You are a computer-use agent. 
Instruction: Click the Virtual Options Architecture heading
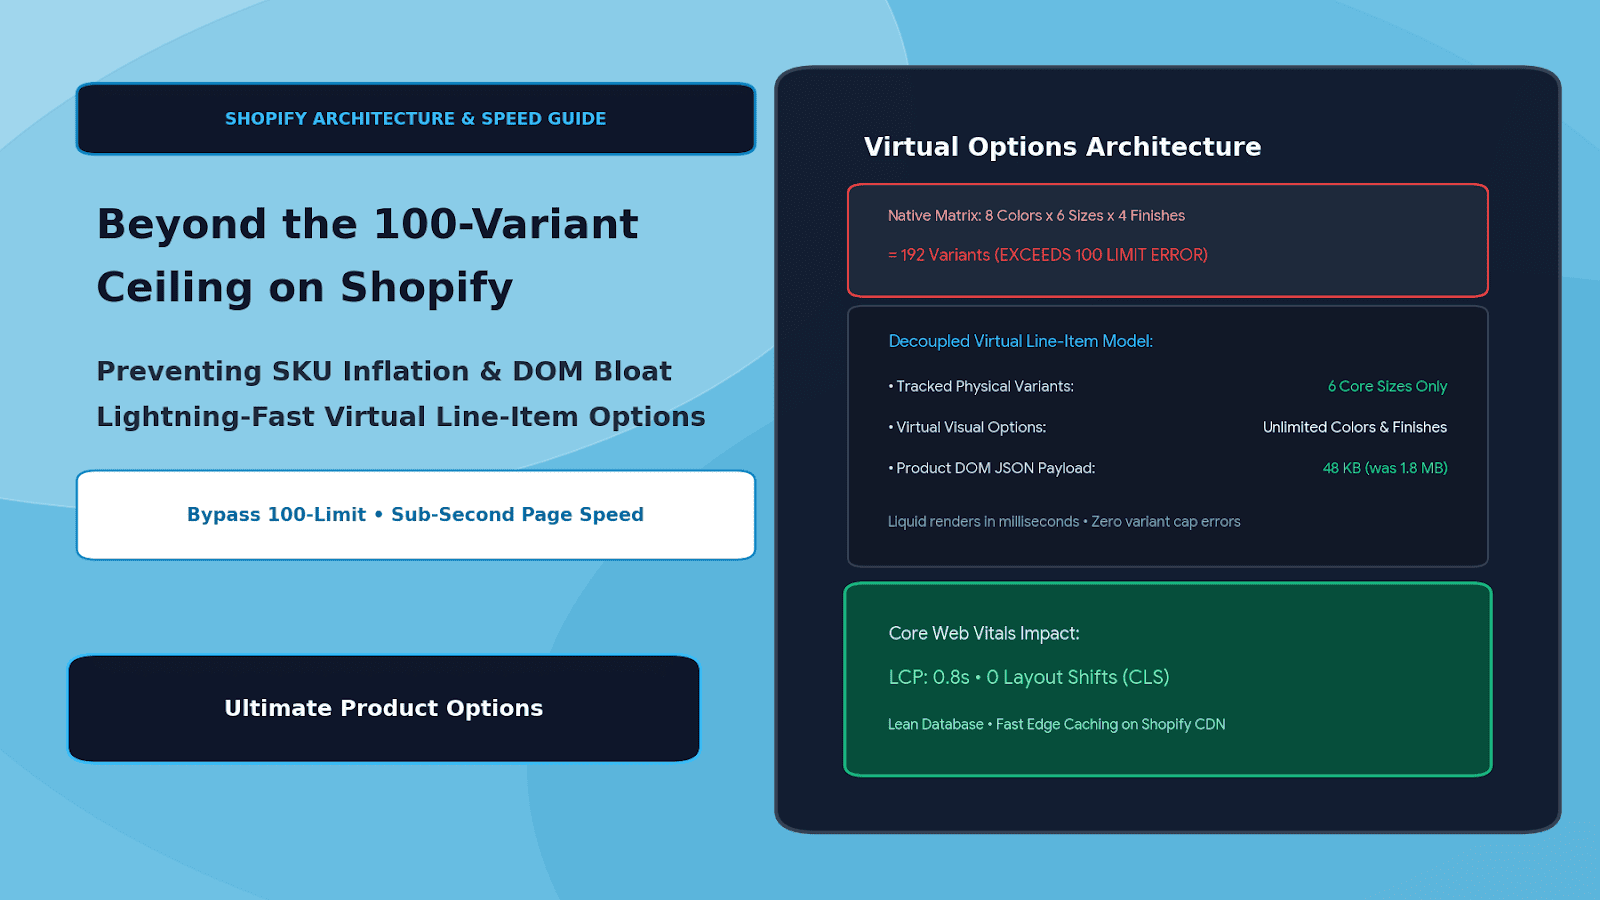[1062, 147]
